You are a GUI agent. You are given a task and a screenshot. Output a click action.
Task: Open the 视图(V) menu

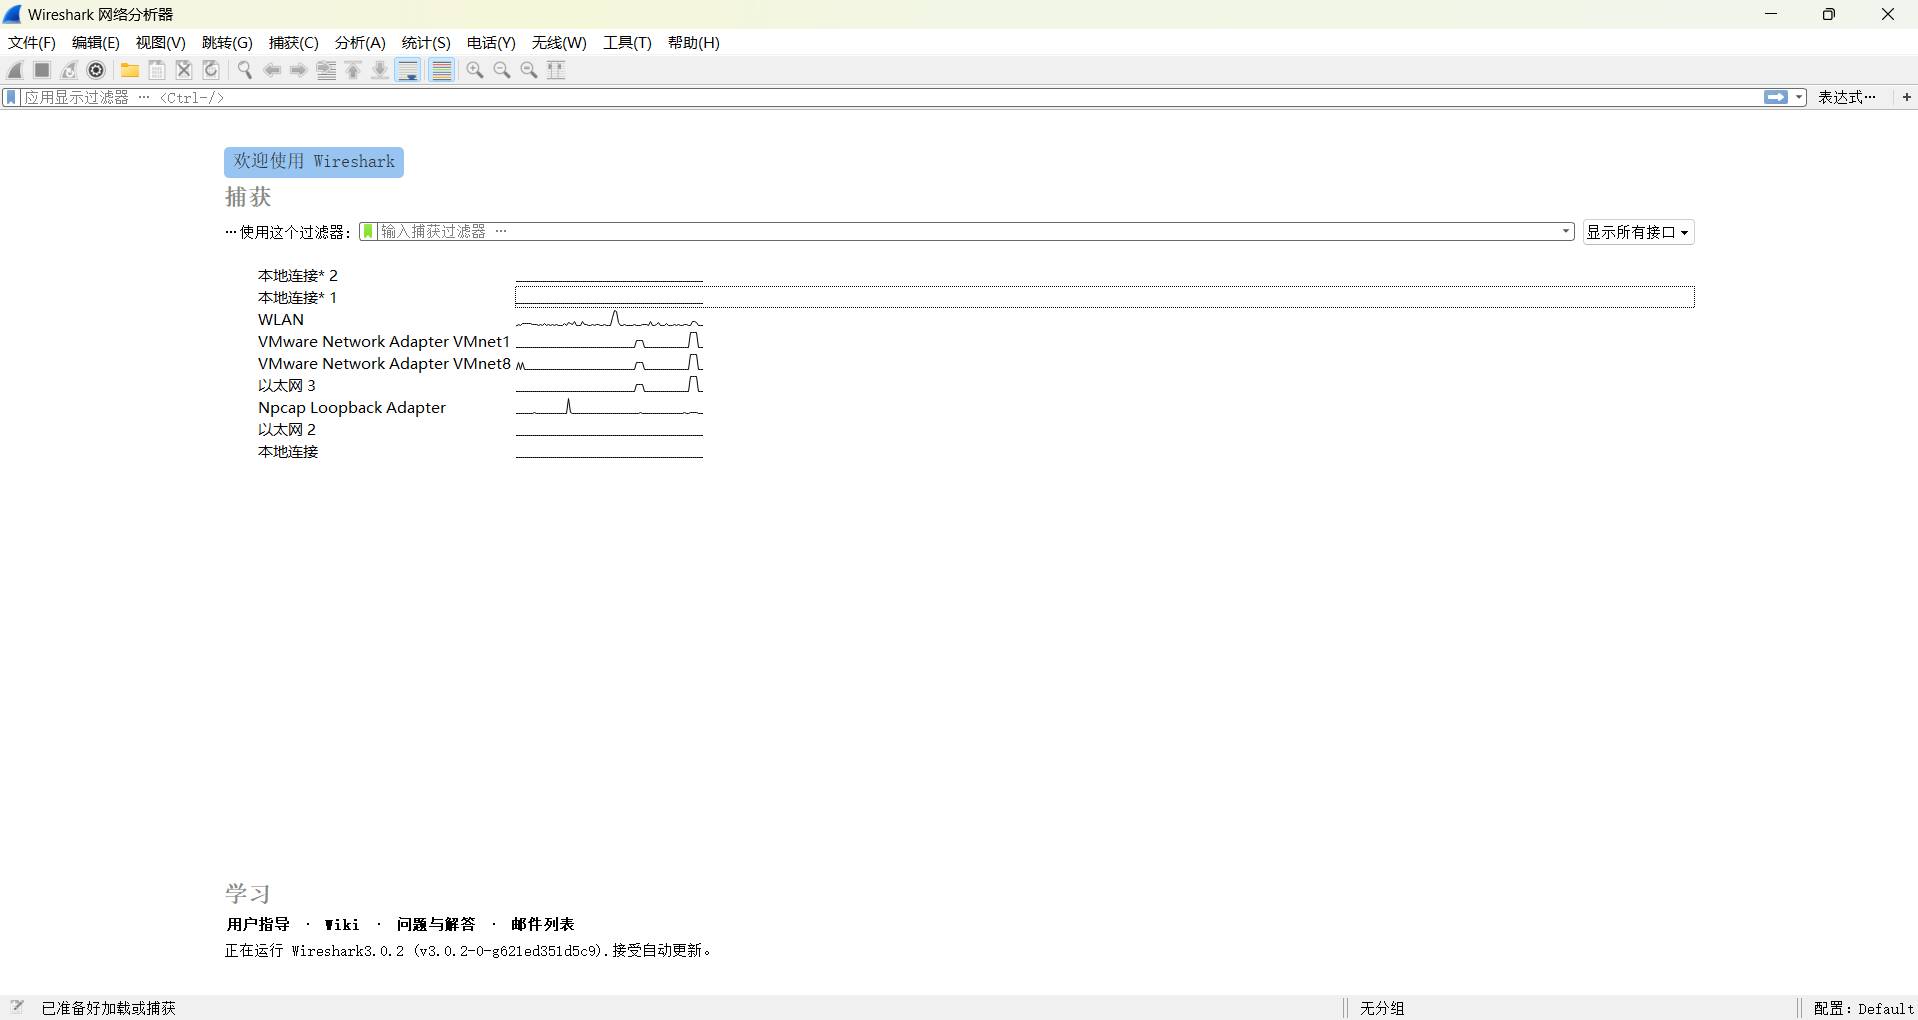pyautogui.click(x=161, y=43)
